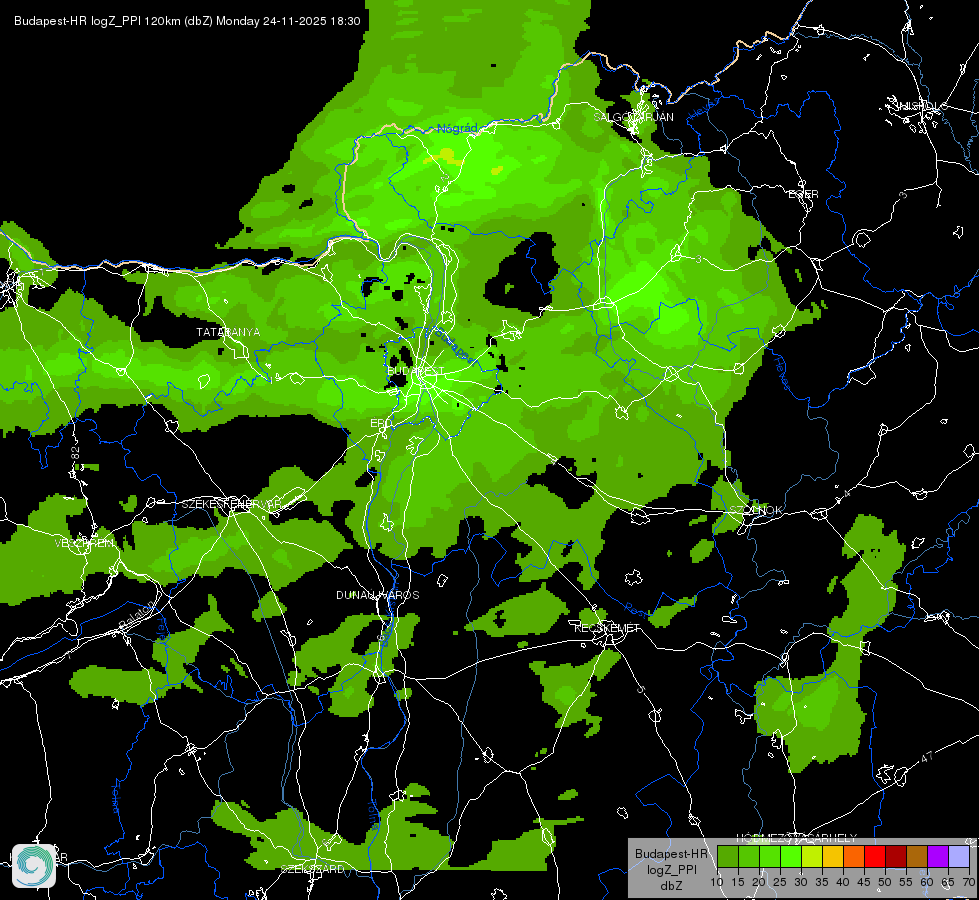Click the legend scale value 70
979x900 pixels.
[969, 882]
